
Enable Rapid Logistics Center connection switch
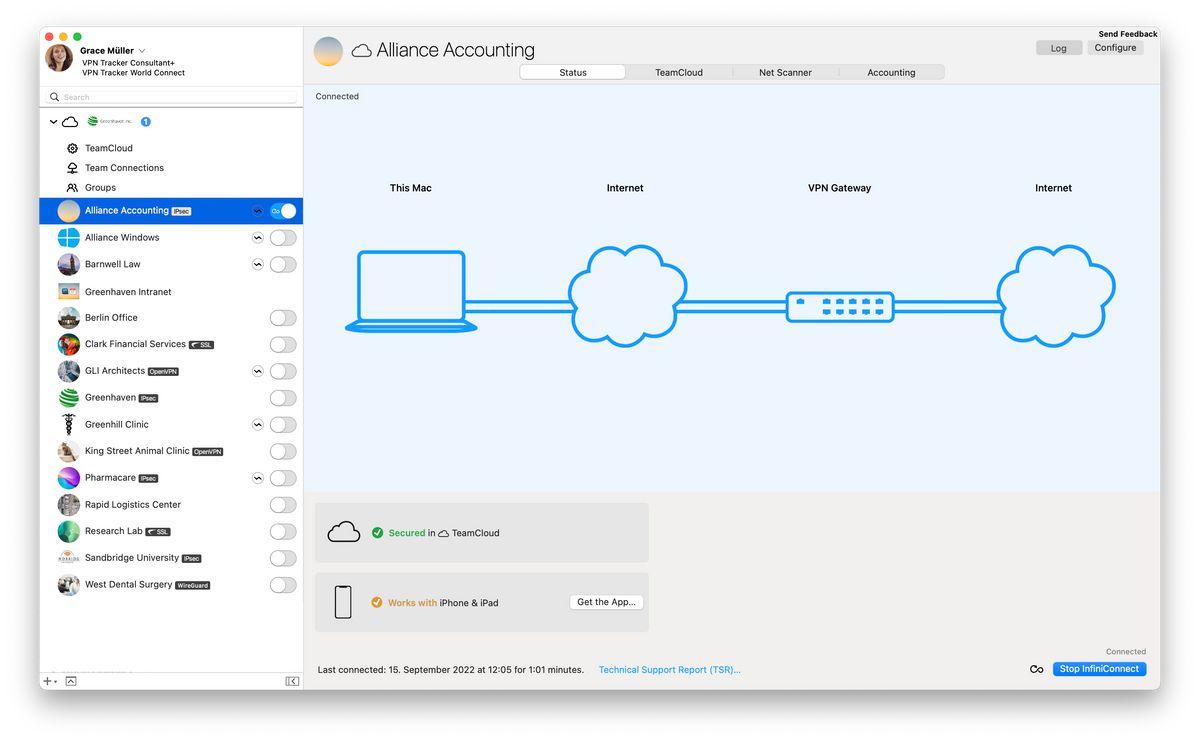pos(283,505)
